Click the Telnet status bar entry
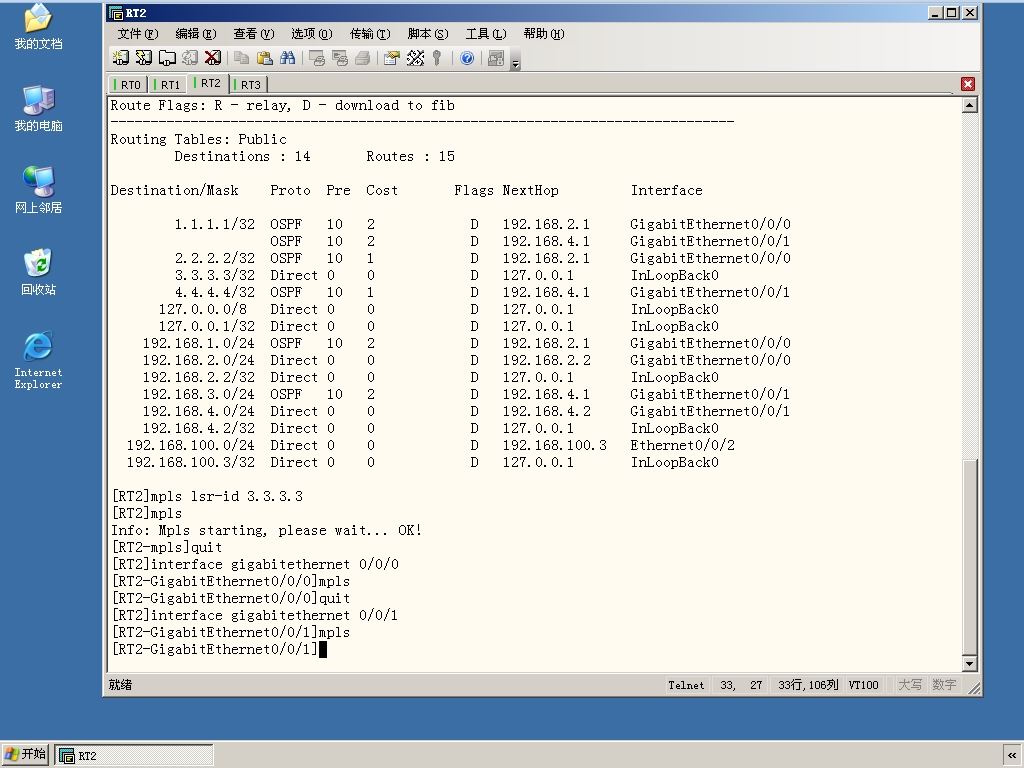This screenshot has width=1024, height=768. [x=686, y=685]
